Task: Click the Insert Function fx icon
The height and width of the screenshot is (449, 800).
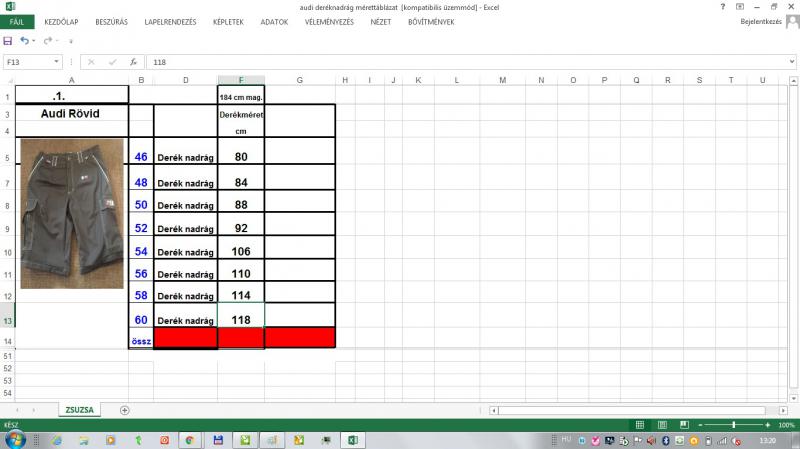Action: (133, 62)
